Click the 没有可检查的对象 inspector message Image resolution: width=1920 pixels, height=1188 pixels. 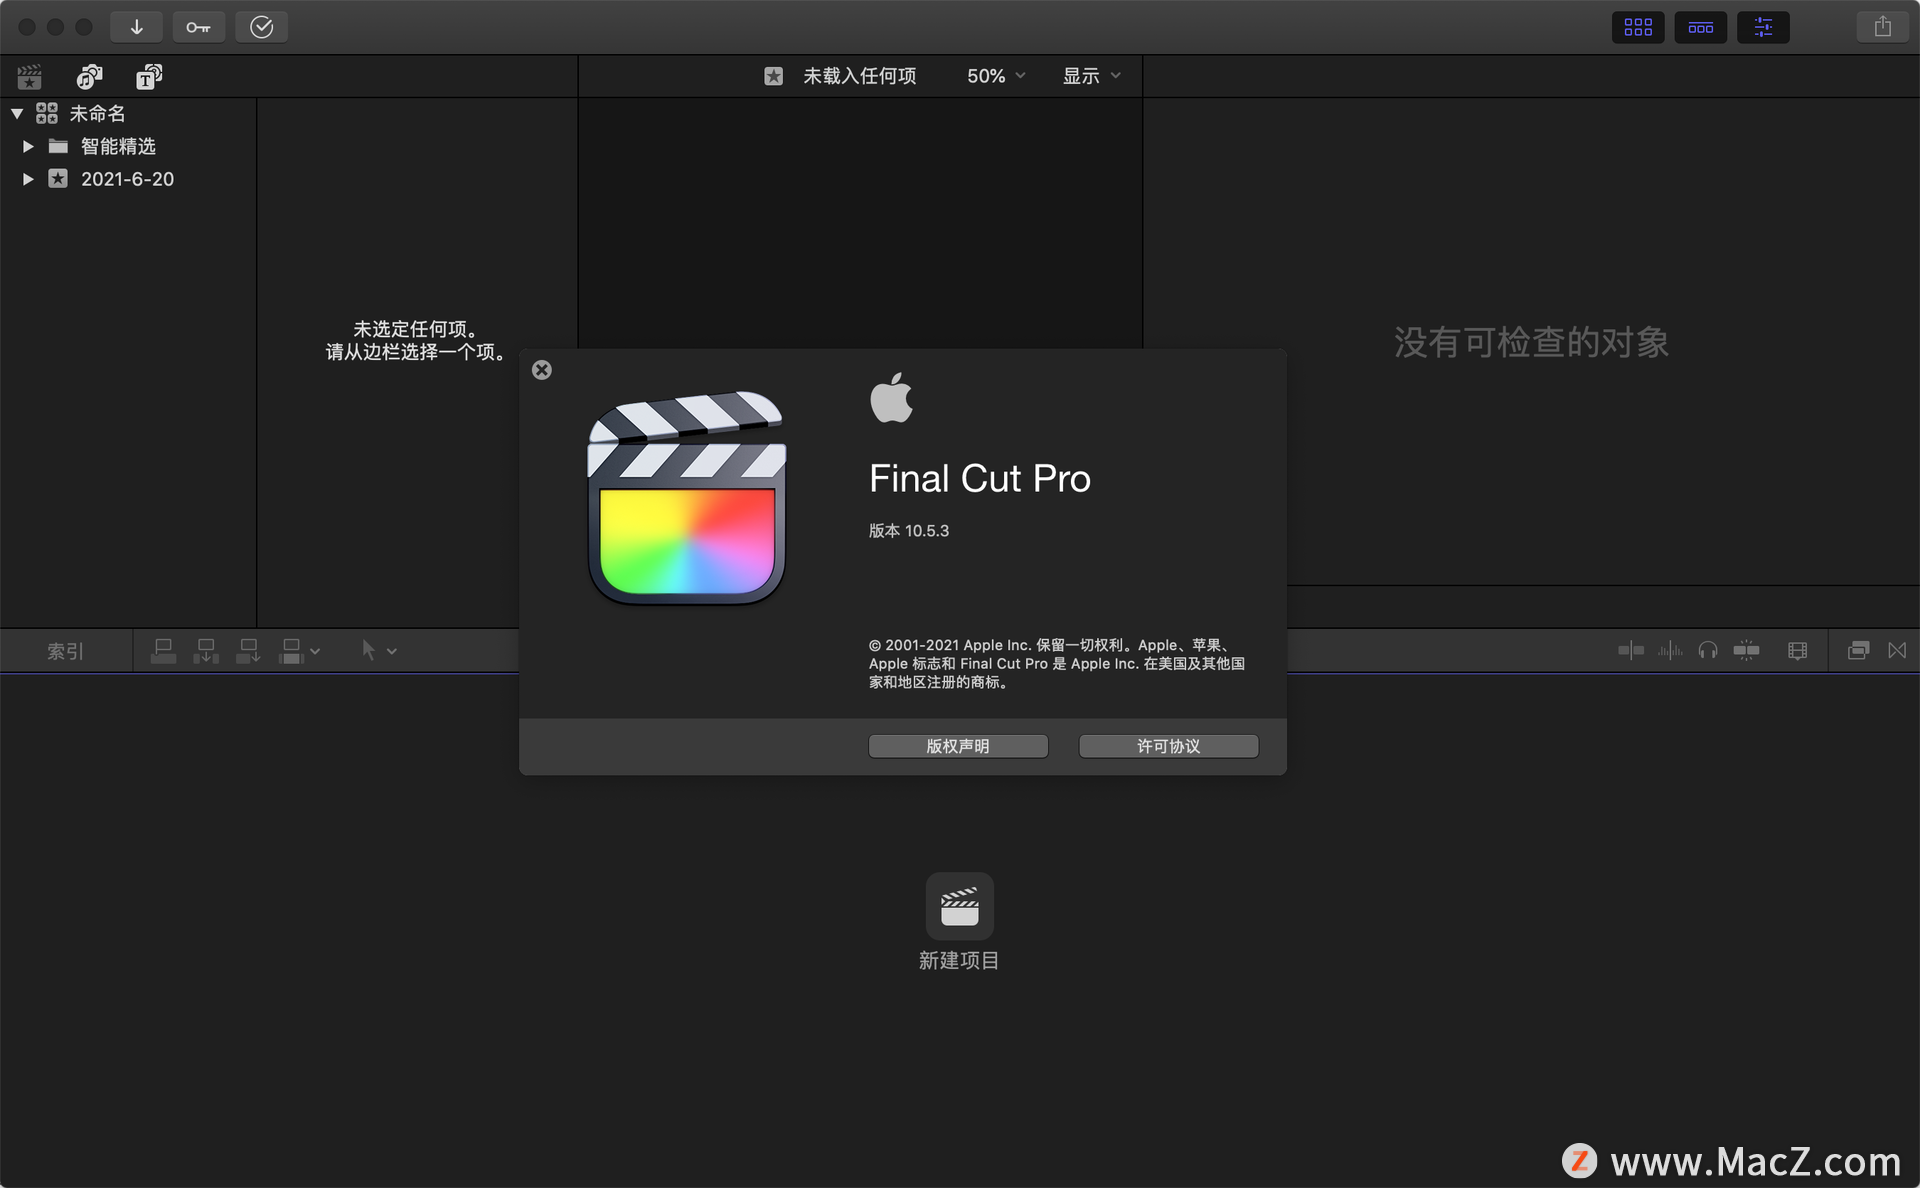coord(1531,343)
